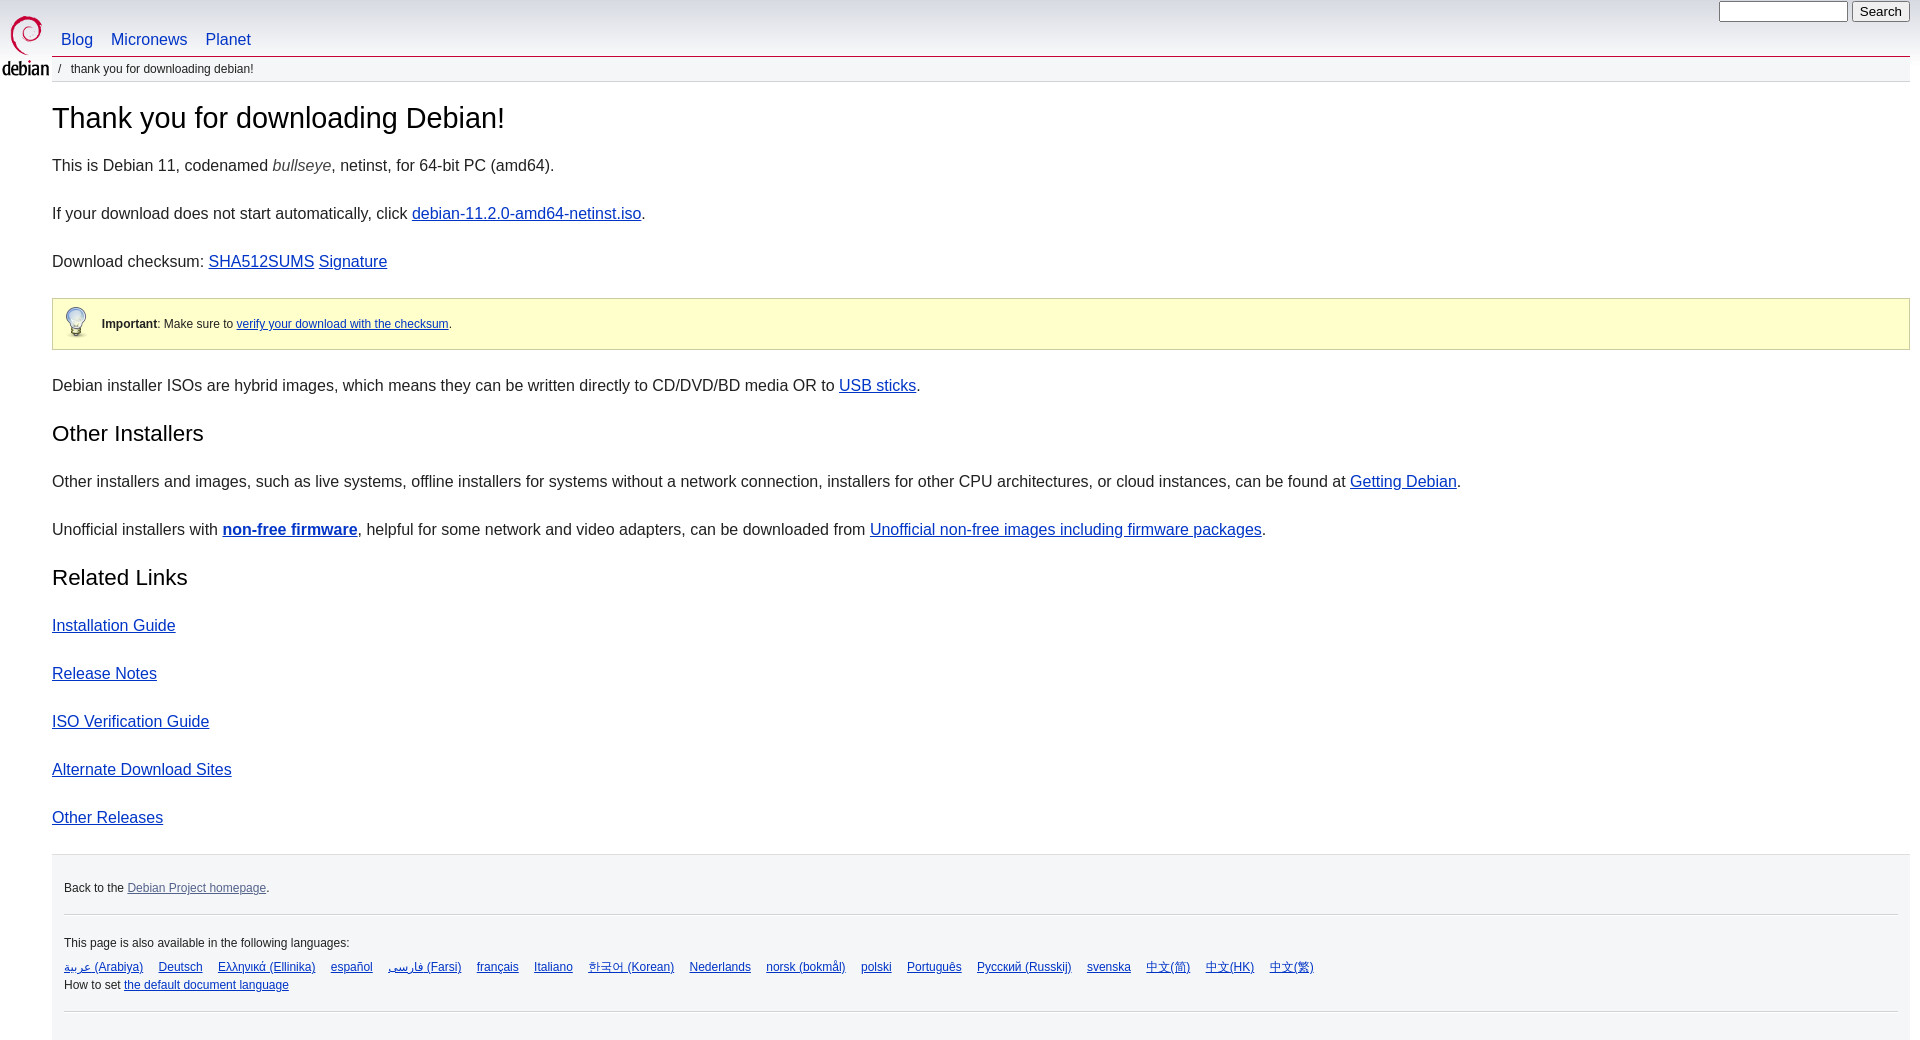The width and height of the screenshot is (1920, 1040).
Task: Download debian-11.2.0-amd64-netinst.iso
Action: tap(526, 214)
